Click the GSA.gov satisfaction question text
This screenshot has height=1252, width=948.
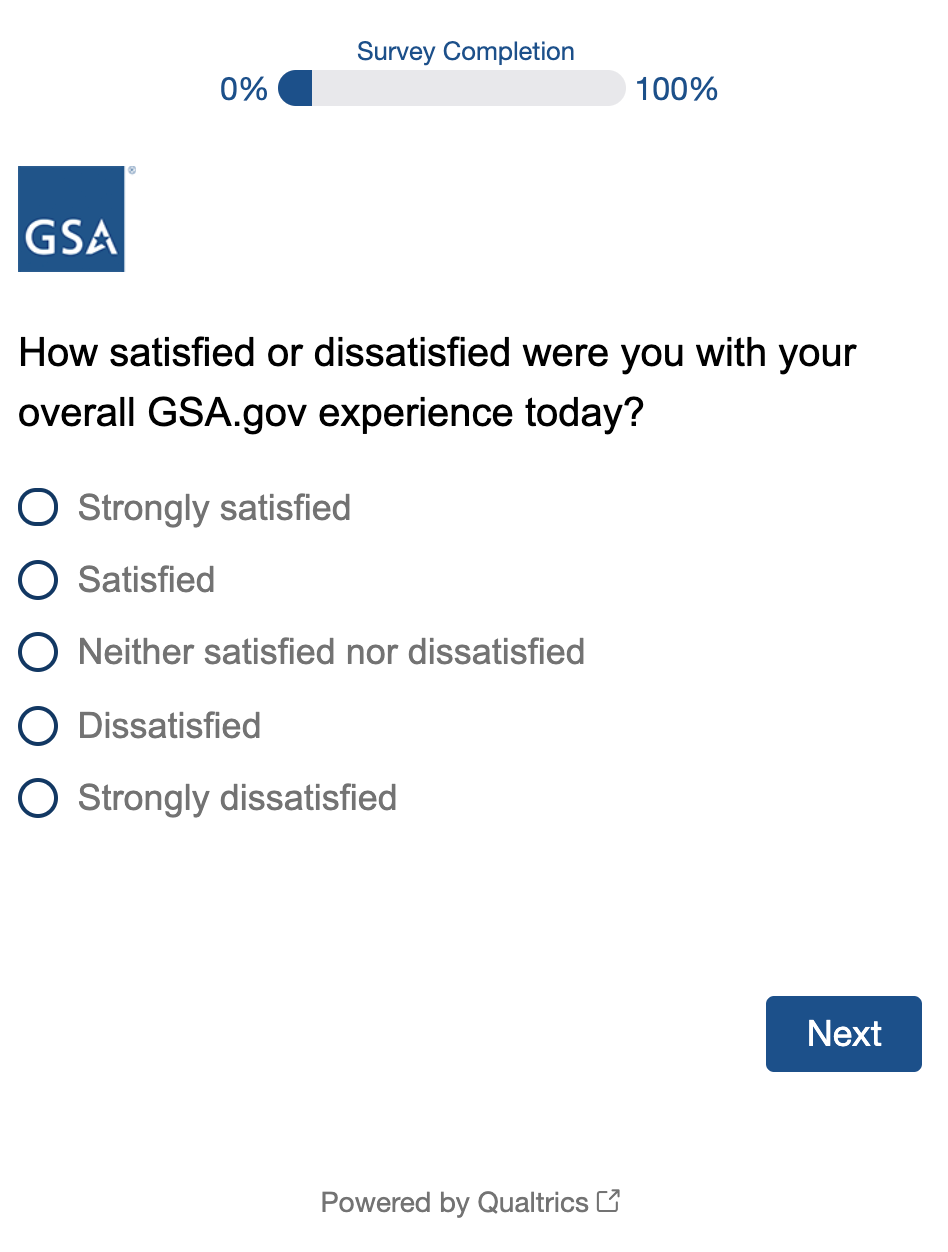click(437, 383)
